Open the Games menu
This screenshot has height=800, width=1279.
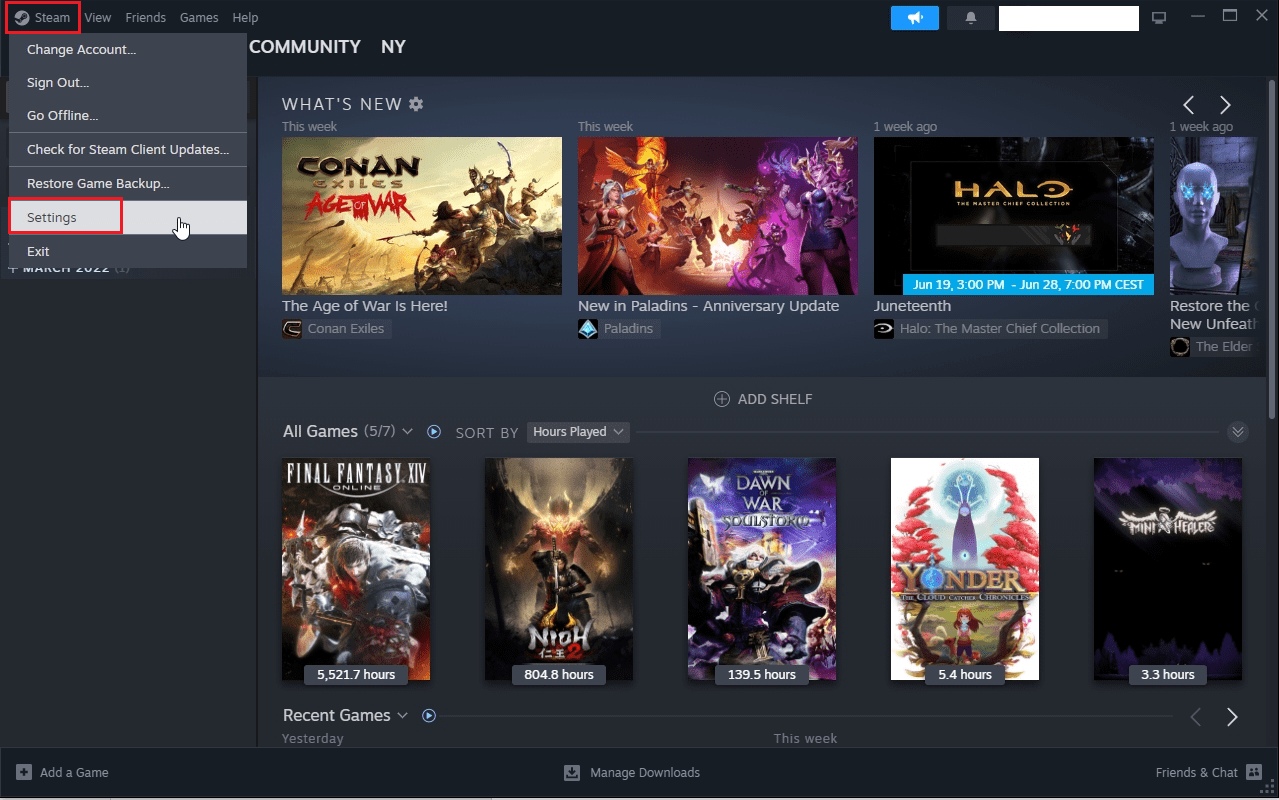pyautogui.click(x=199, y=17)
